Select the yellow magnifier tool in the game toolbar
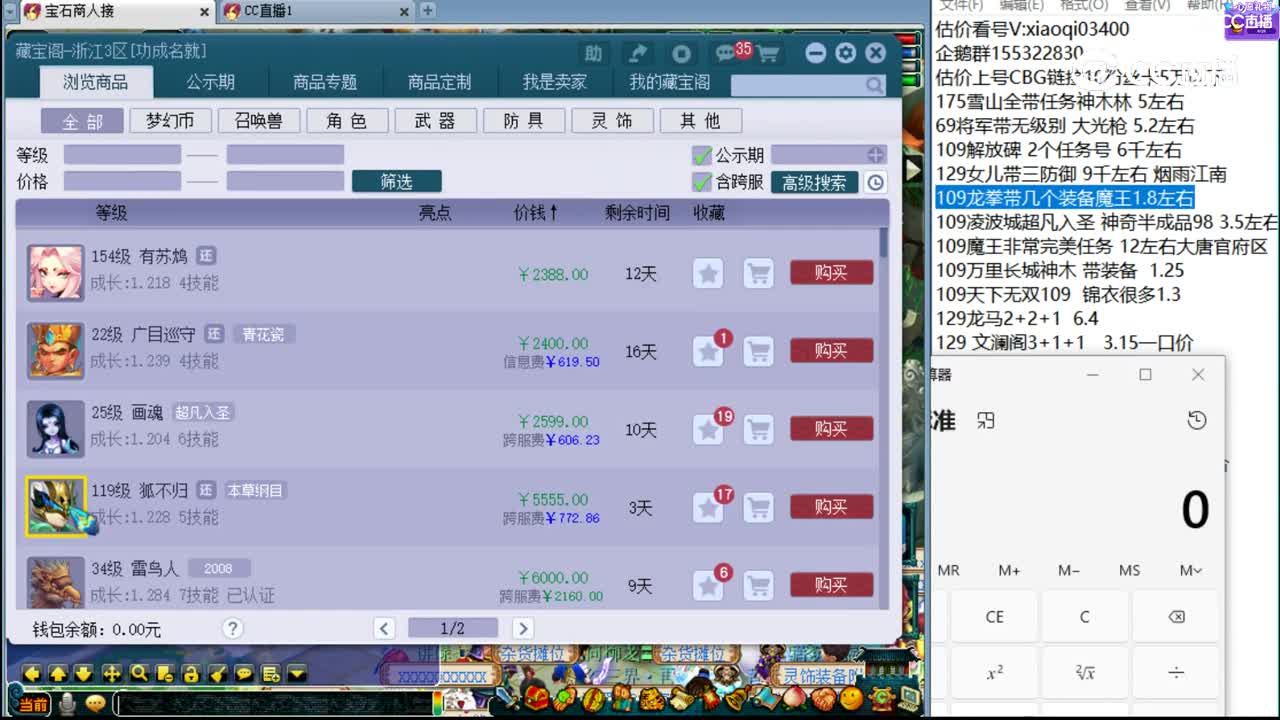Image resolution: width=1280 pixels, height=720 pixels. [x=139, y=675]
